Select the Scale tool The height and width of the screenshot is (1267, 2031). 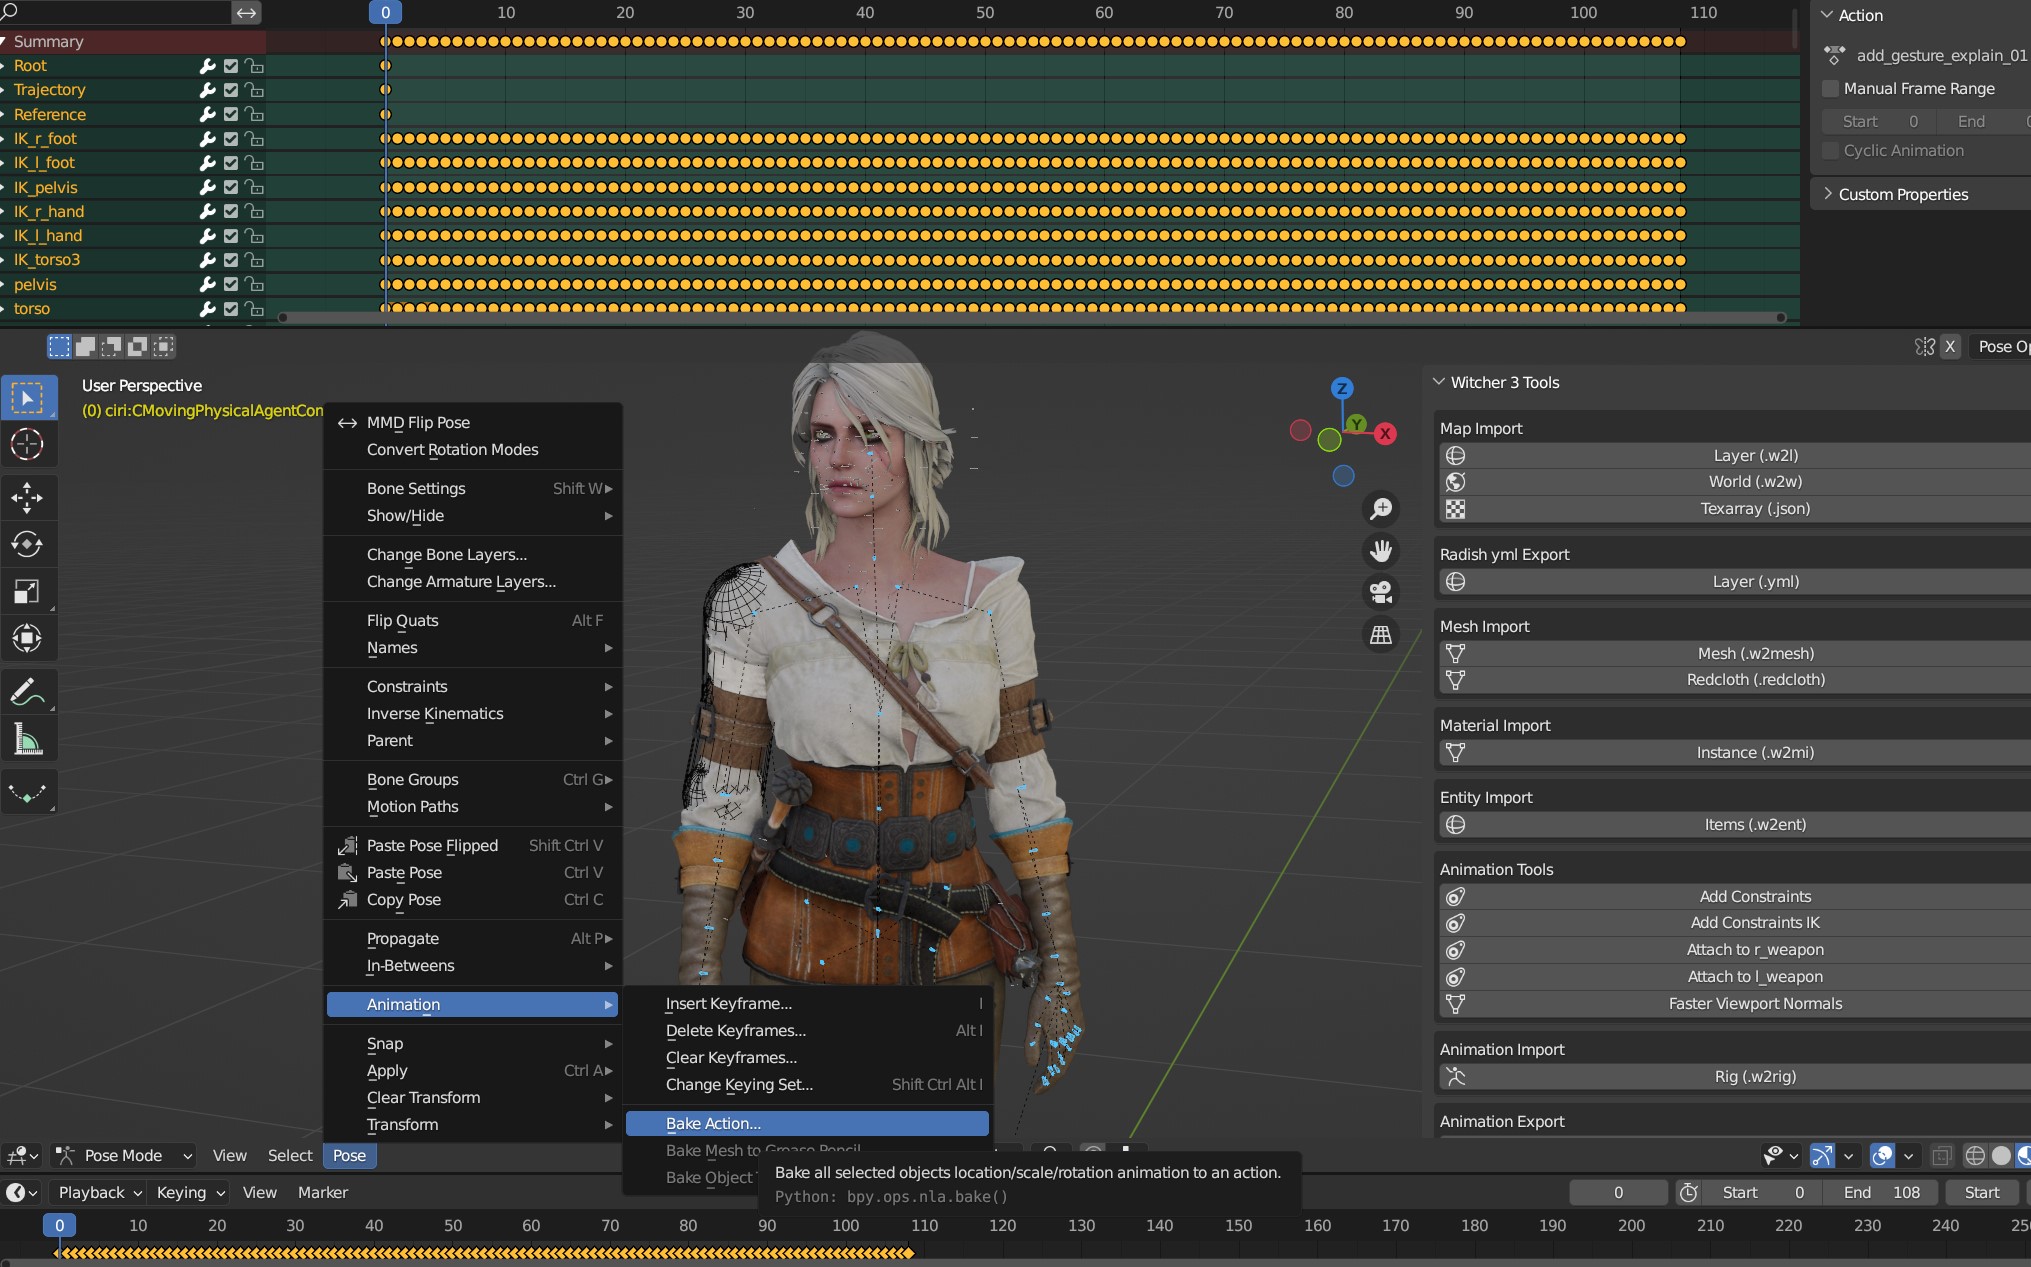pos(27,591)
